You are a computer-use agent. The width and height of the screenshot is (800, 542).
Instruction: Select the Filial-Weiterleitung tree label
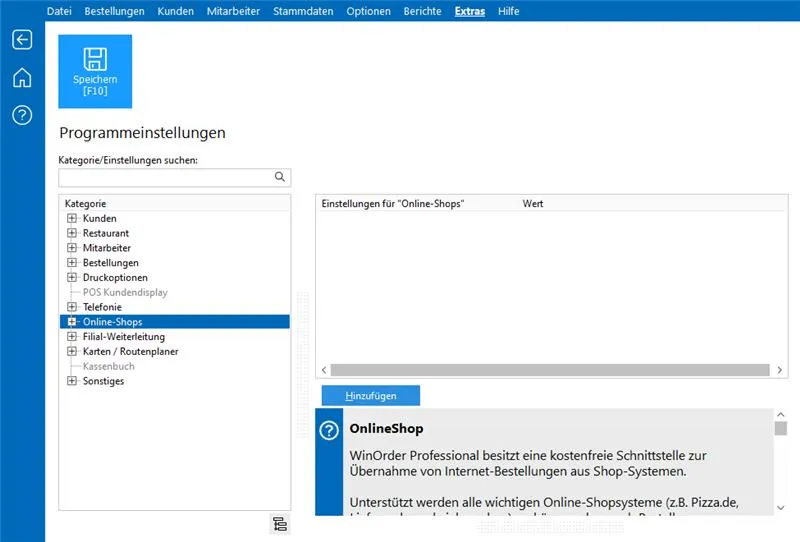point(124,337)
